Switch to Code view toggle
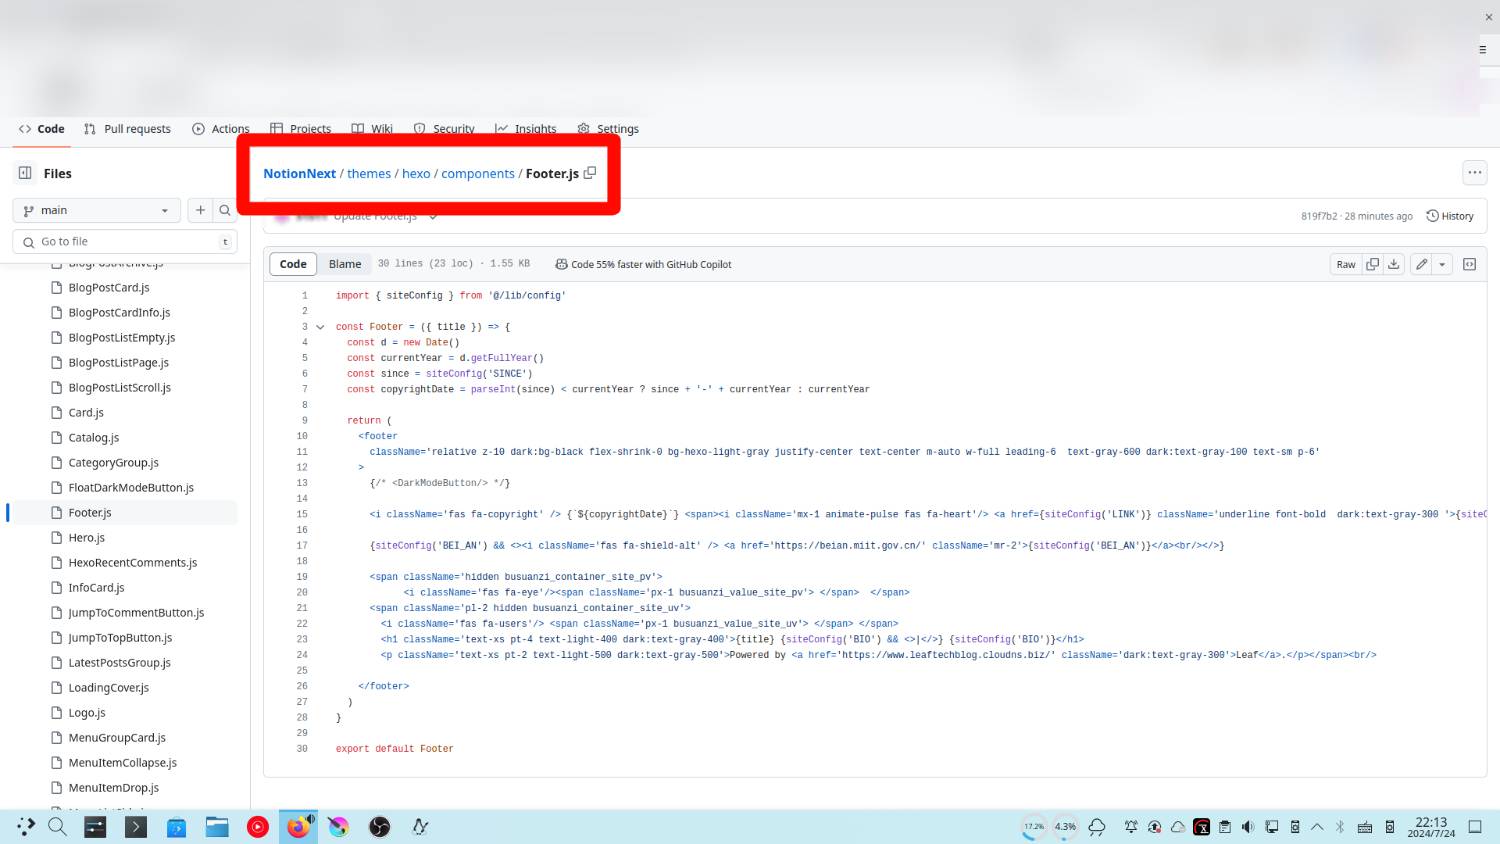Image resolution: width=1500 pixels, height=844 pixels. pos(293,264)
